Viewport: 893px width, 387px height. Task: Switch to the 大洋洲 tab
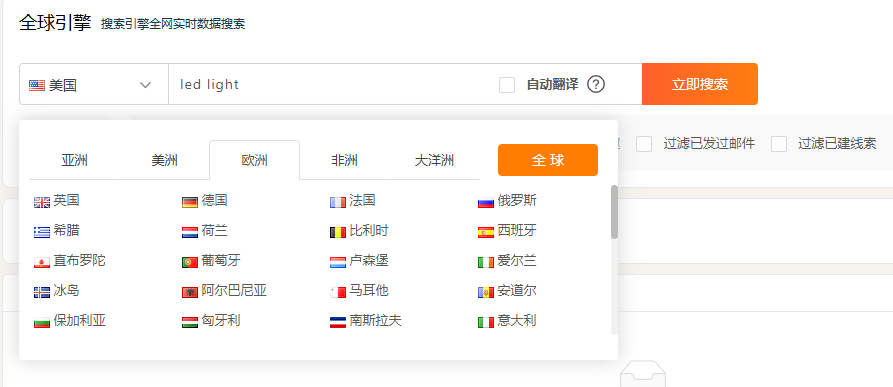coord(435,160)
